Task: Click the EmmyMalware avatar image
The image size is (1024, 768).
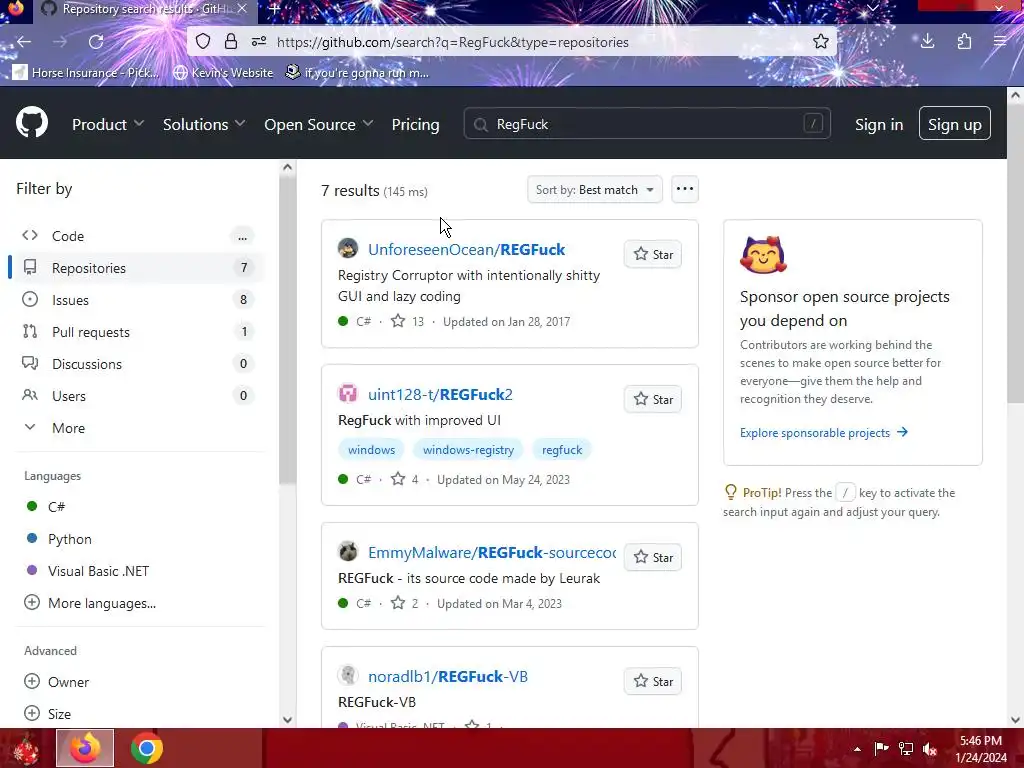Action: click(347, 551)
